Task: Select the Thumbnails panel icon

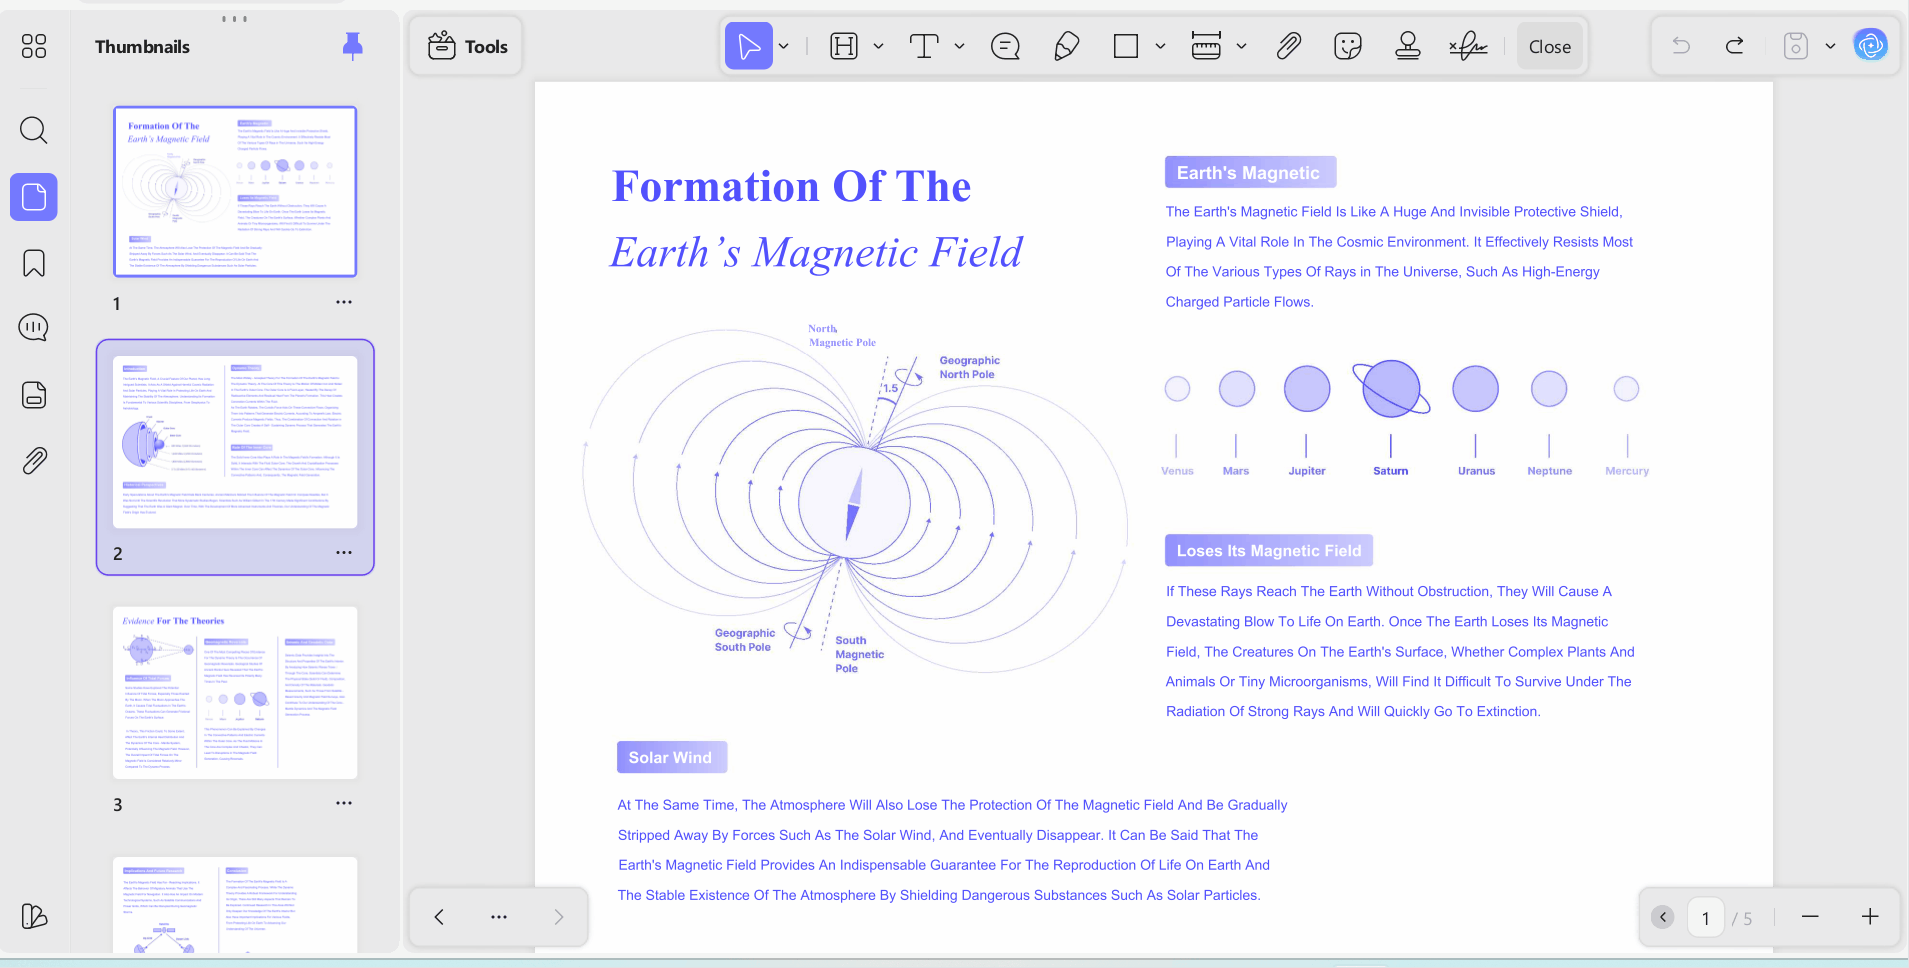Action: 34,197
